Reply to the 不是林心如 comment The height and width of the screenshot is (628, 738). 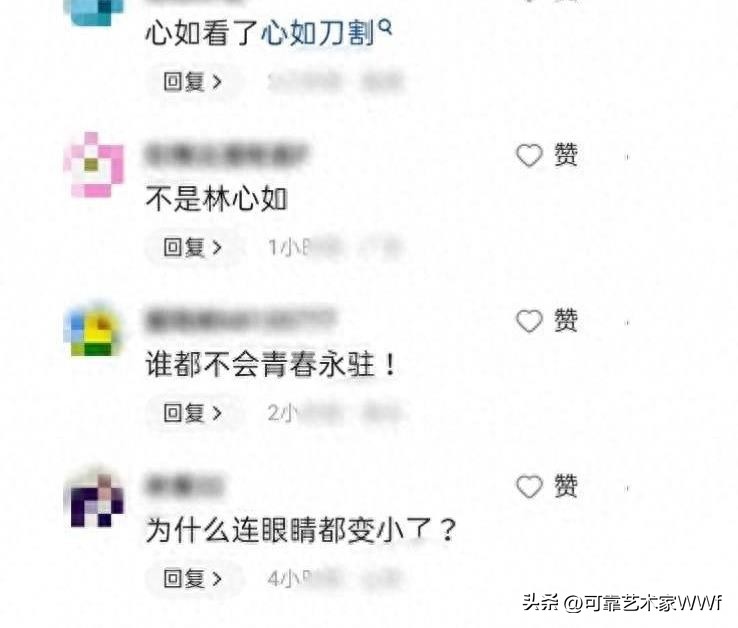(x=192, y=247)
